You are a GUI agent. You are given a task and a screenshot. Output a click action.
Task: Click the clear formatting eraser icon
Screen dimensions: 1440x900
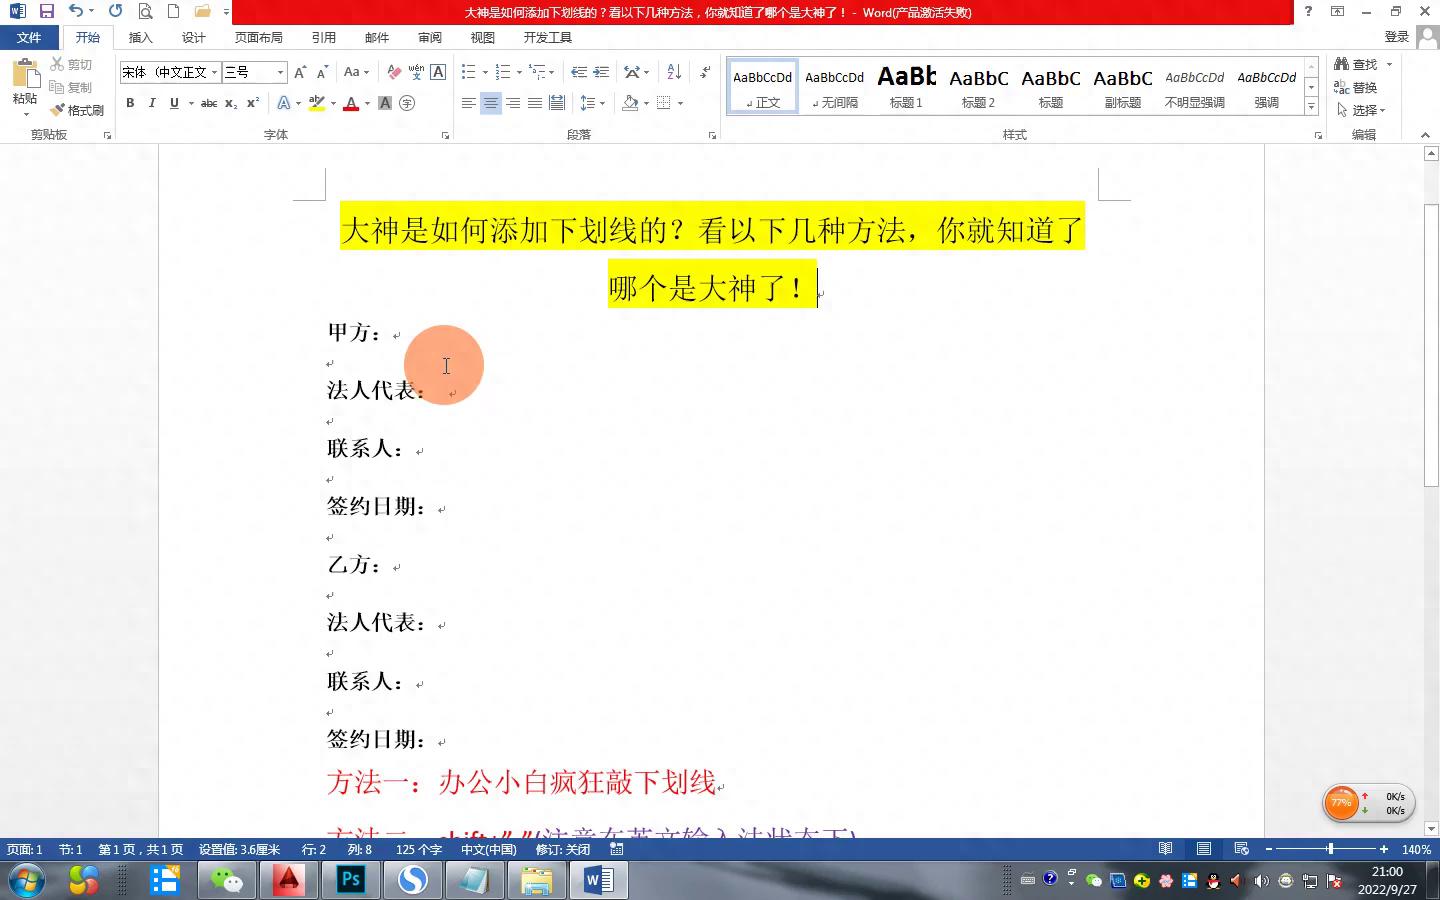click(x=394, y=72)
